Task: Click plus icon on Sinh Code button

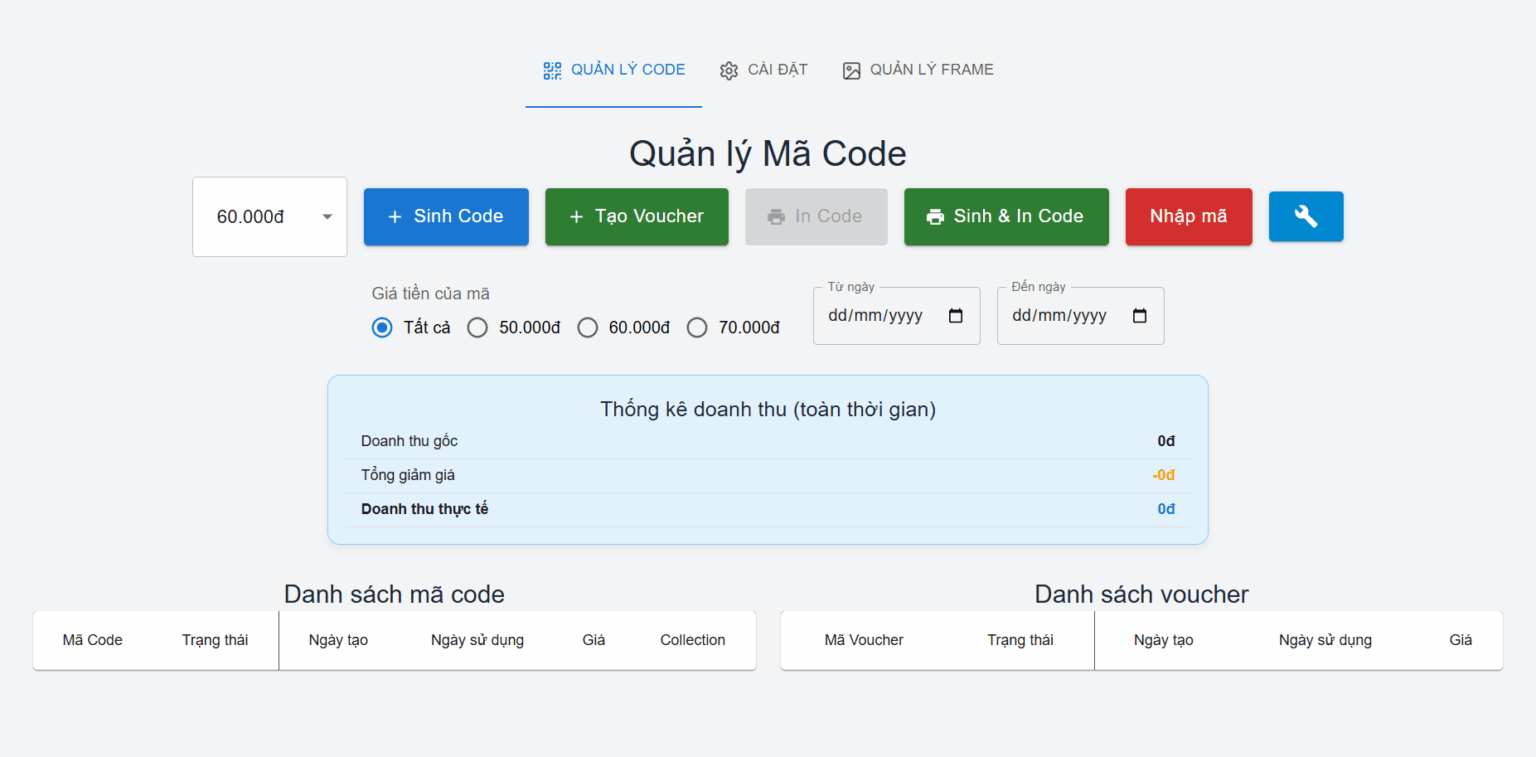Action: 394,217
